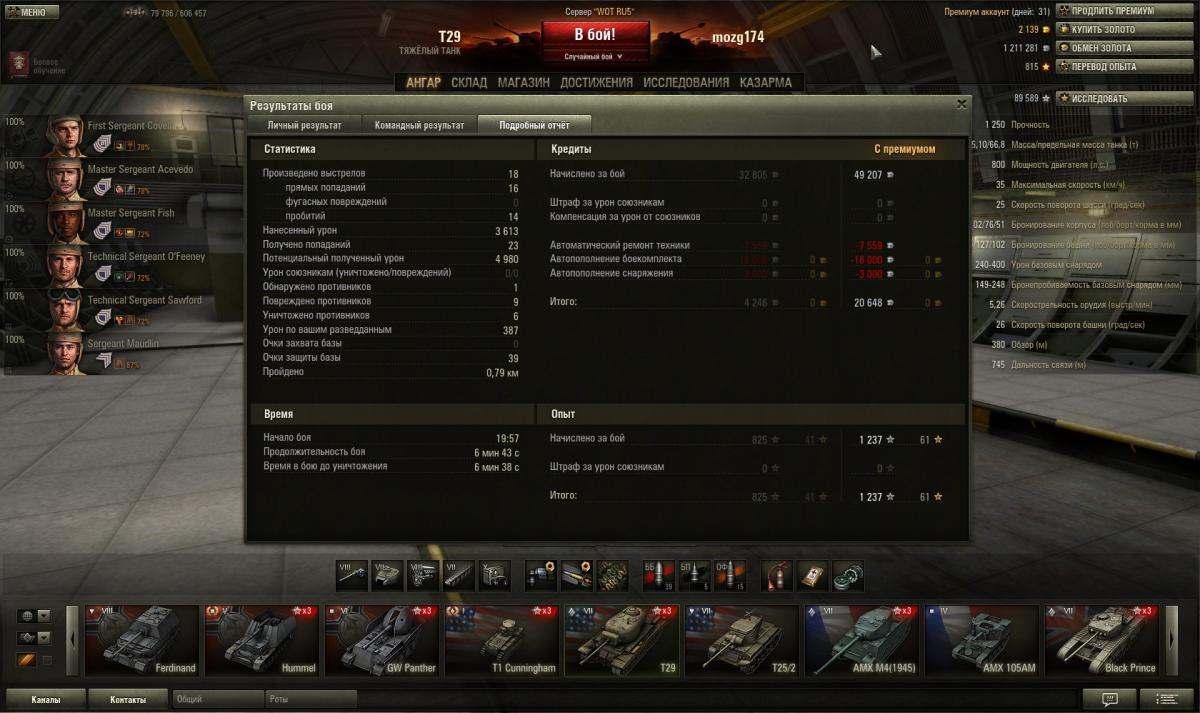Select the AMX 105AM tank in carousel

(982, 640)
